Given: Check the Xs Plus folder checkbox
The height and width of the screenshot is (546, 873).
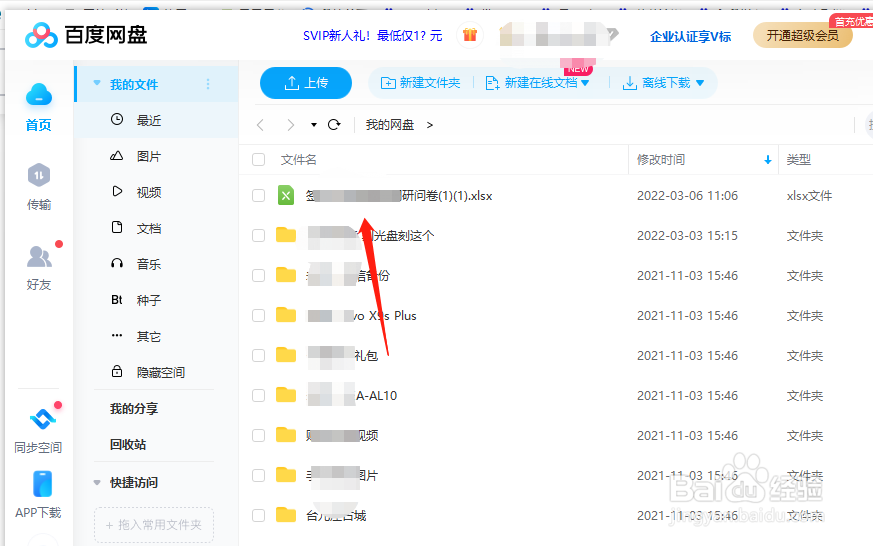Looking at the screenshot, I should [258, 316].
